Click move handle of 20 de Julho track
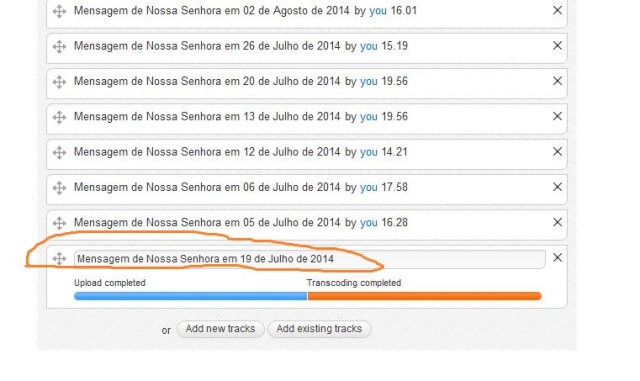This screenshot has width=640, height=381. pos(59,82)
